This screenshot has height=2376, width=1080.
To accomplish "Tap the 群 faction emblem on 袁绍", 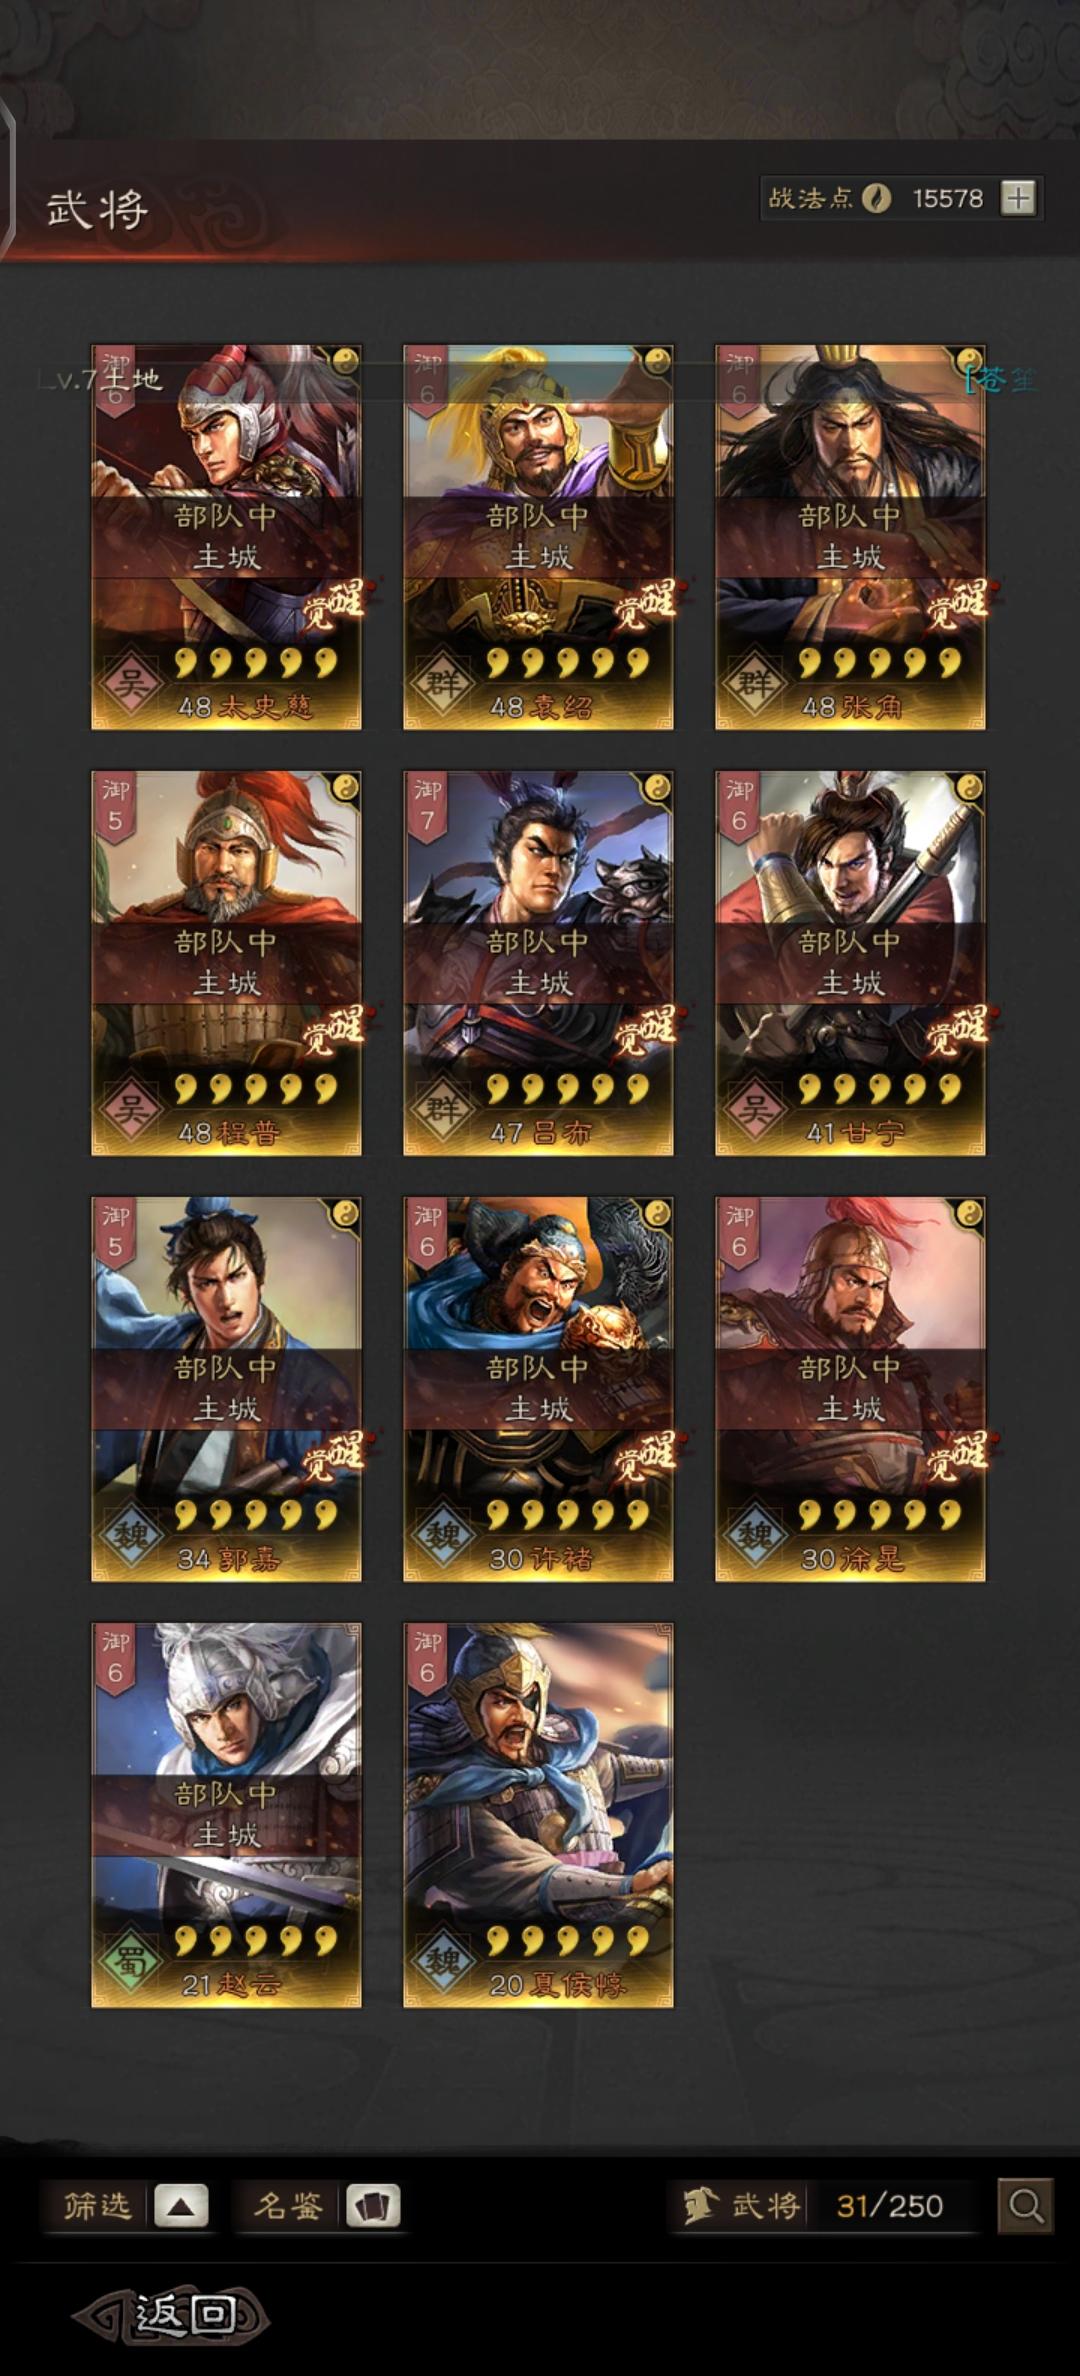I will click(442, 683).
